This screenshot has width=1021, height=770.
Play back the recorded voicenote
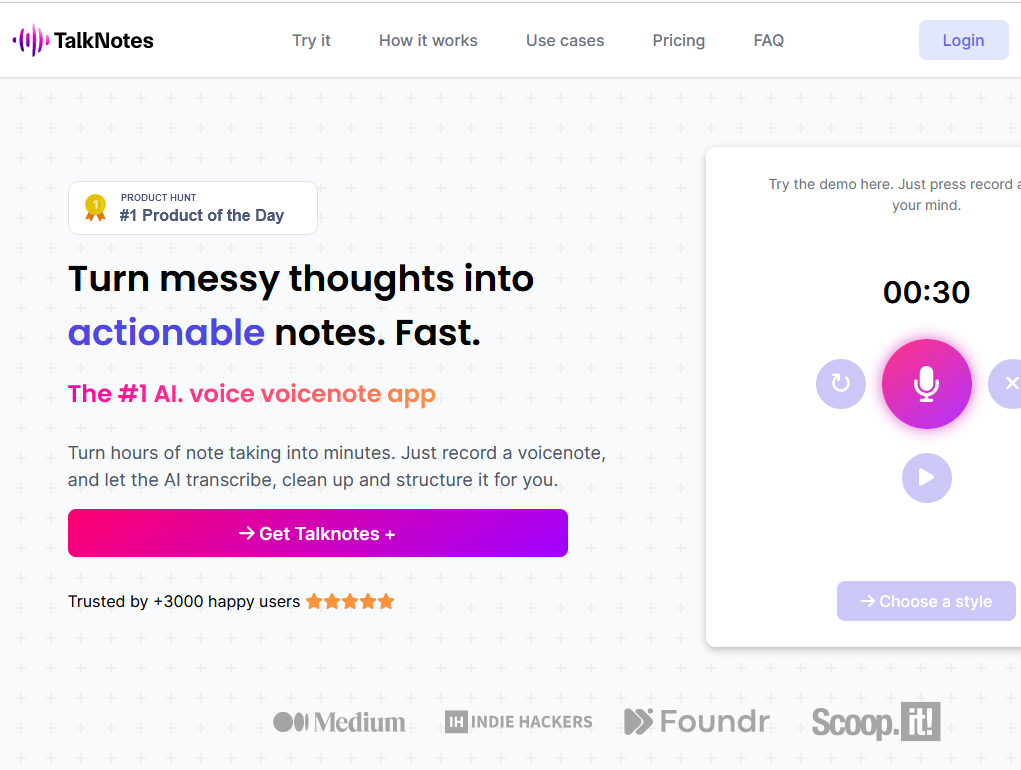point(926,478)
